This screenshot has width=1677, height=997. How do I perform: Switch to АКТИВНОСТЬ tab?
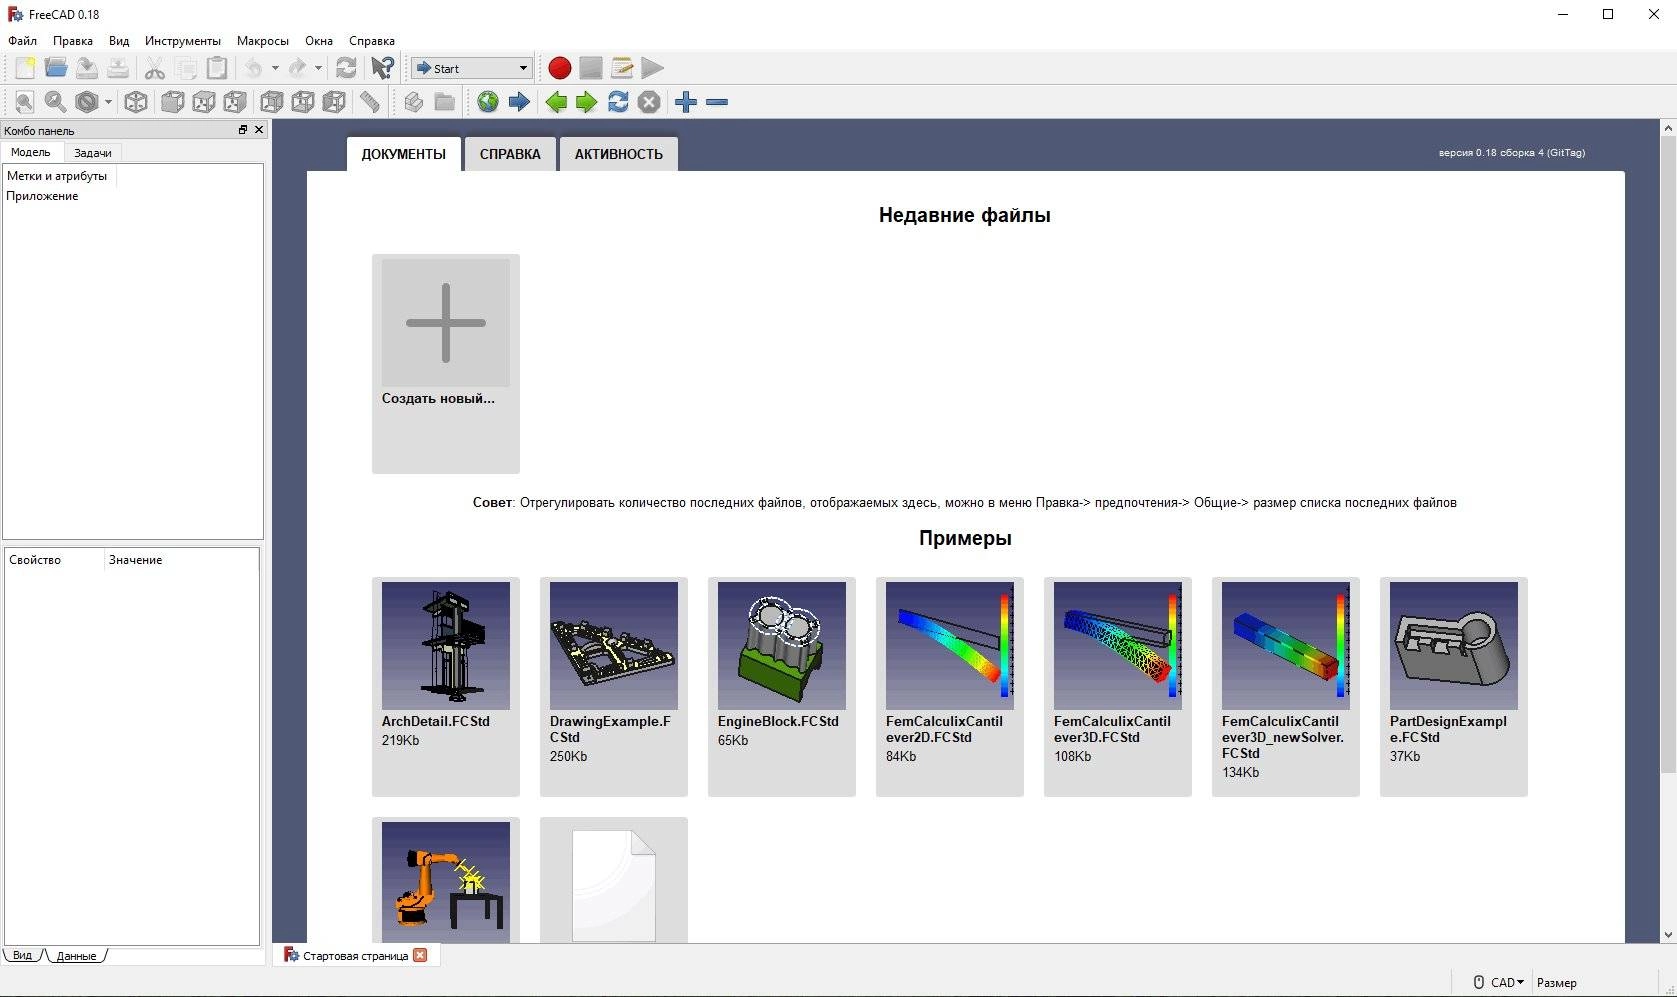[618, 154]
